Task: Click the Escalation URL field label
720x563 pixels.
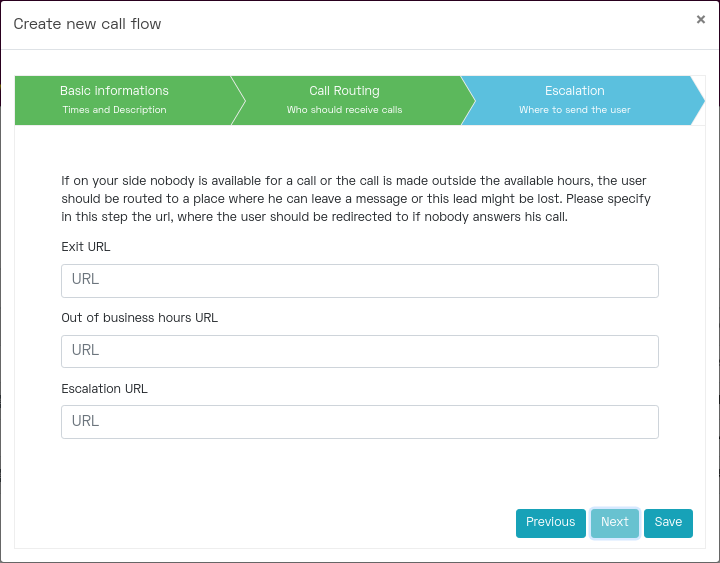Action: pyautogui.click(x=105, y=388)
